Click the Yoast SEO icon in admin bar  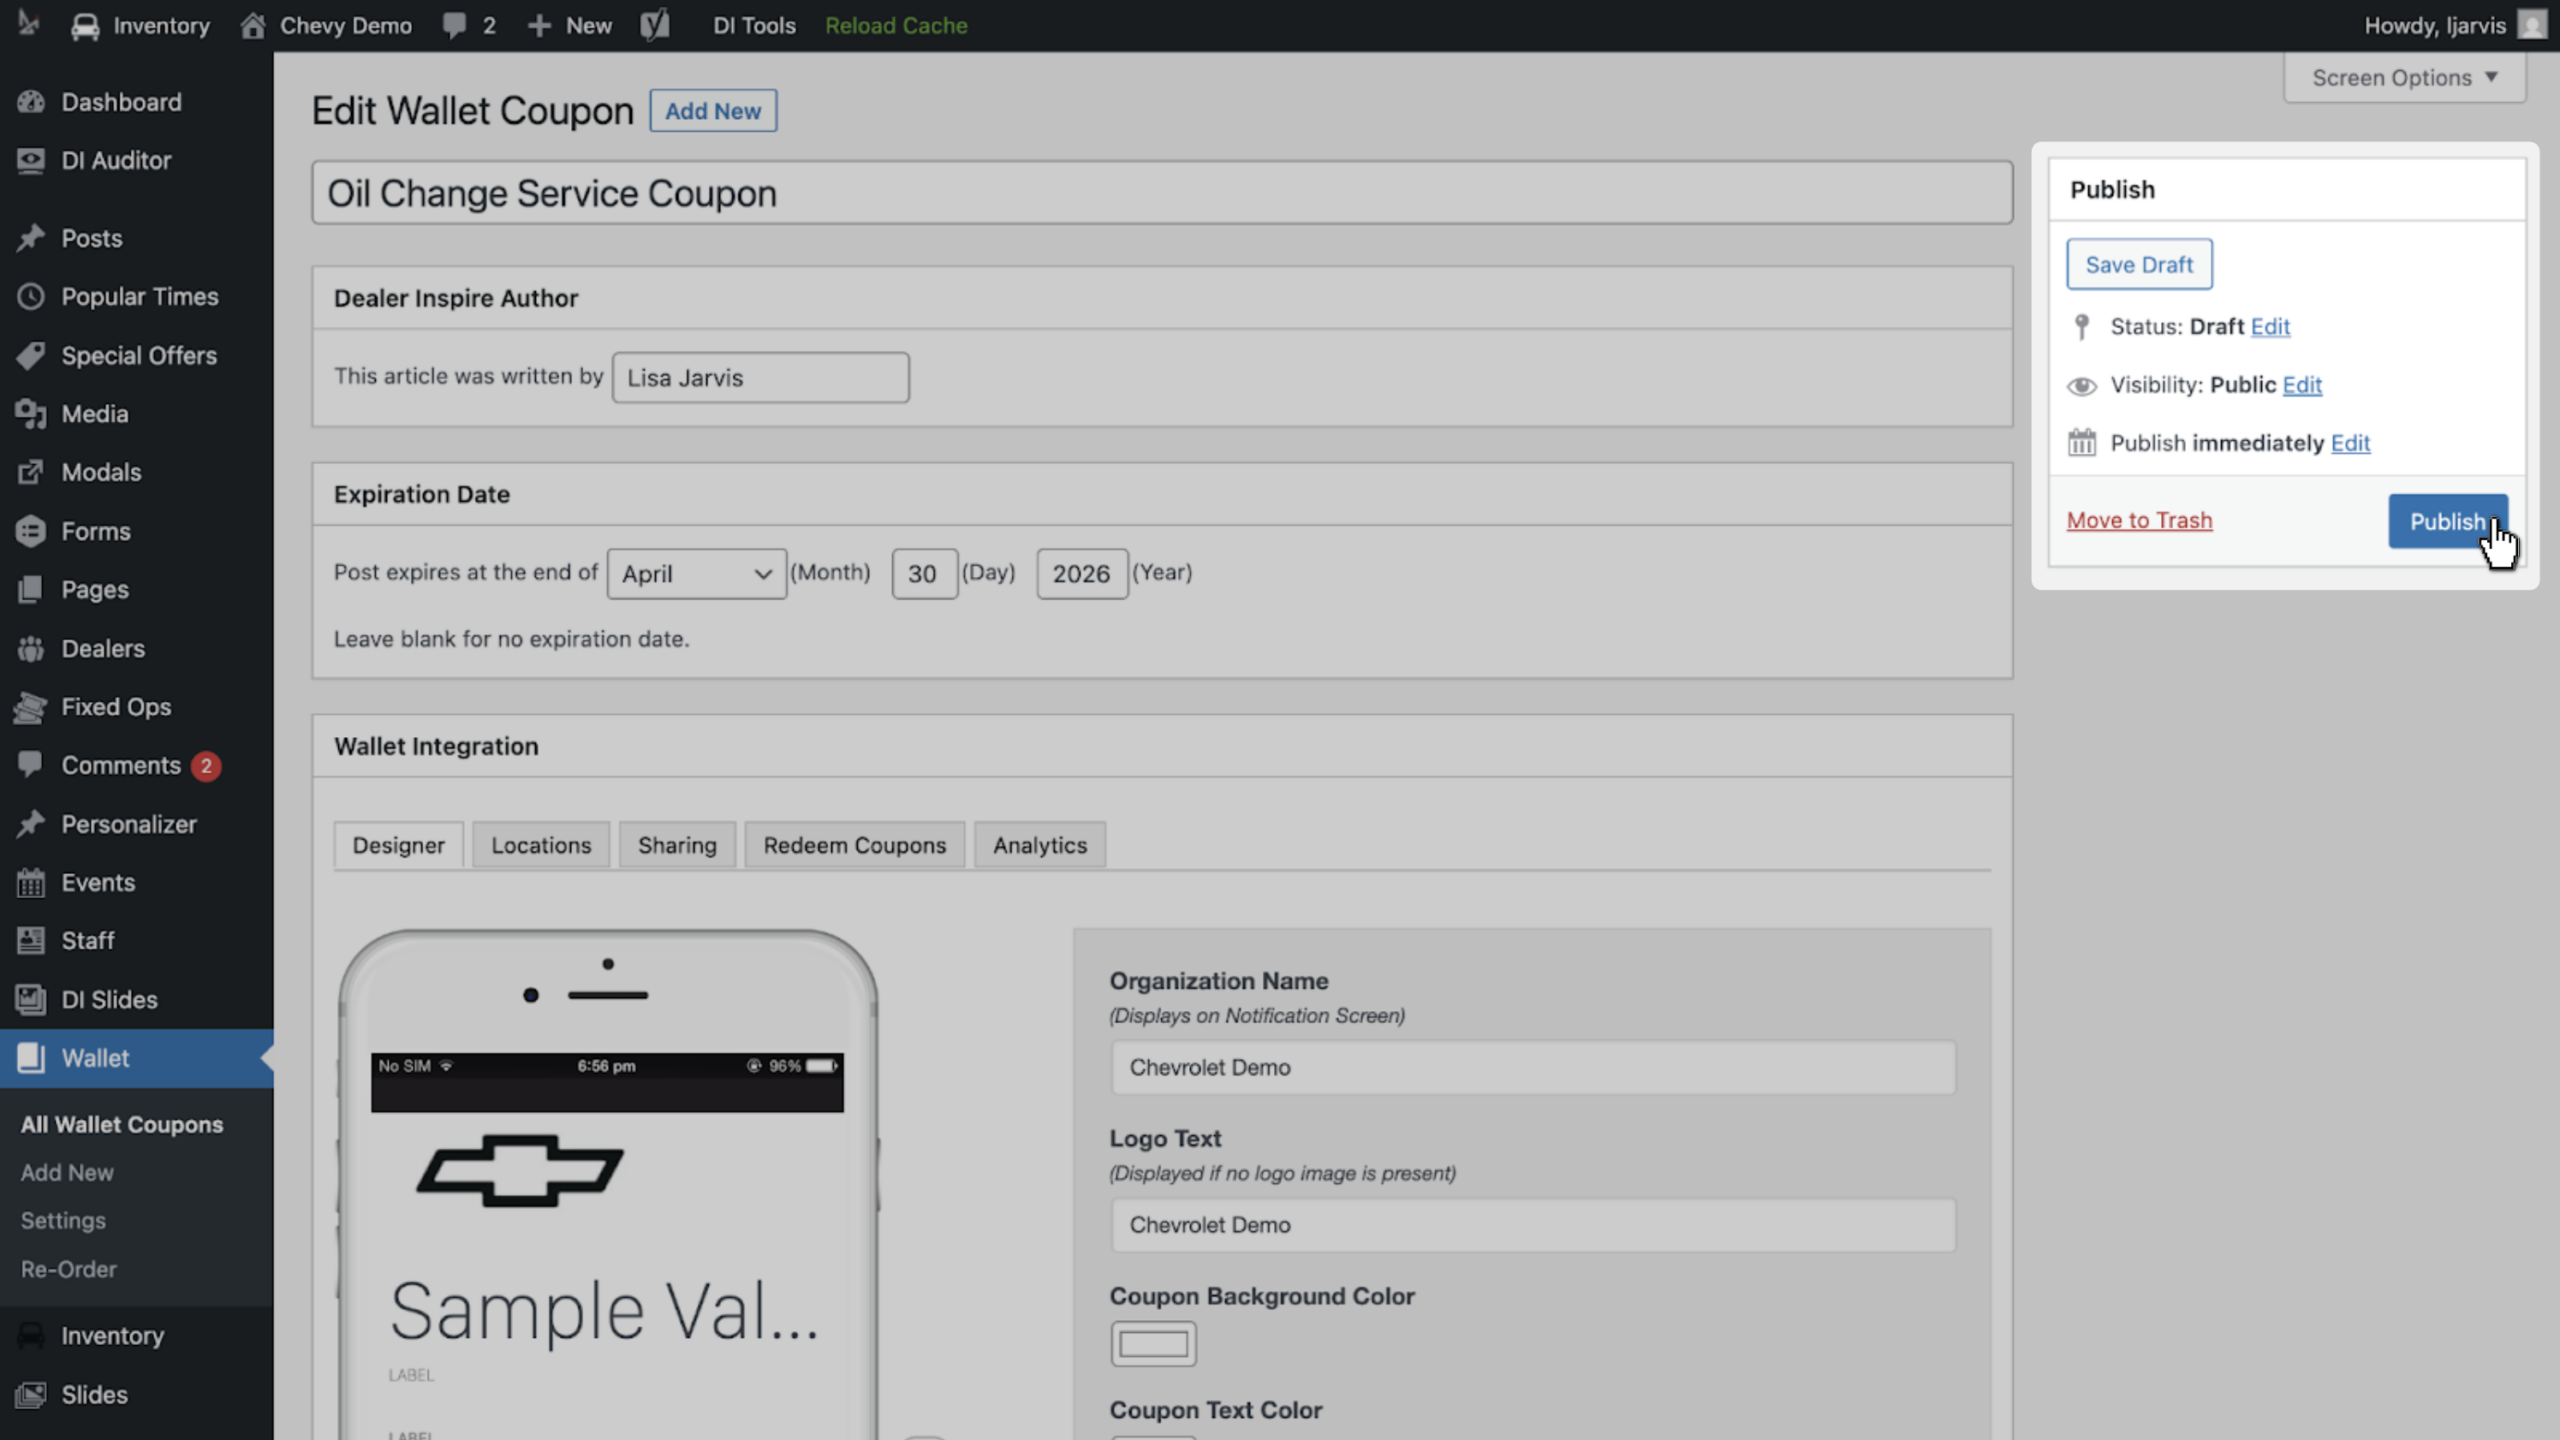655,25
